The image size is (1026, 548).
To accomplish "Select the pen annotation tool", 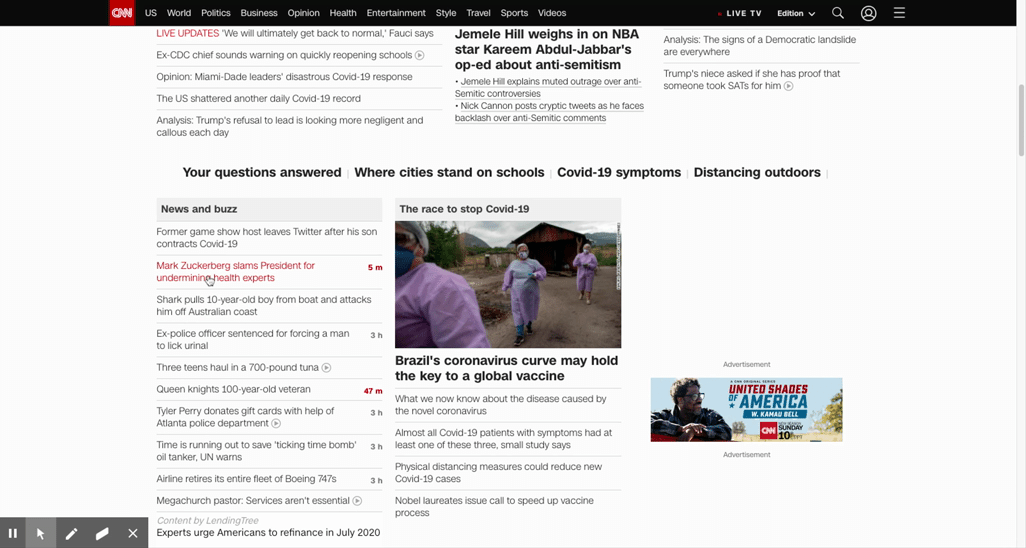I will coord(71,533).
